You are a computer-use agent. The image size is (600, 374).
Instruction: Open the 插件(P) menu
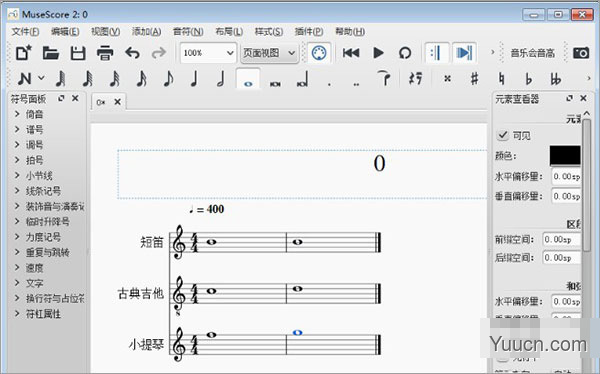pos(308,31)
